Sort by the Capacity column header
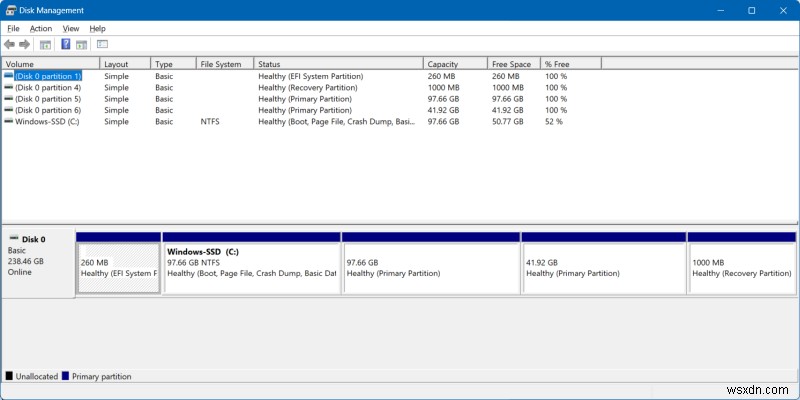Screen dimensions: 800x400 [456, 64]
